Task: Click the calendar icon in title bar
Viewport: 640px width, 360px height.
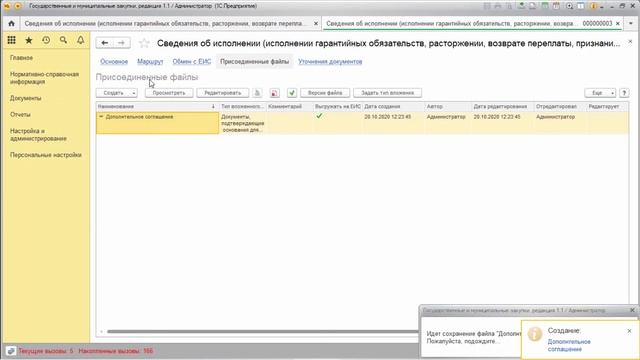Action: [x=556, y=6]
